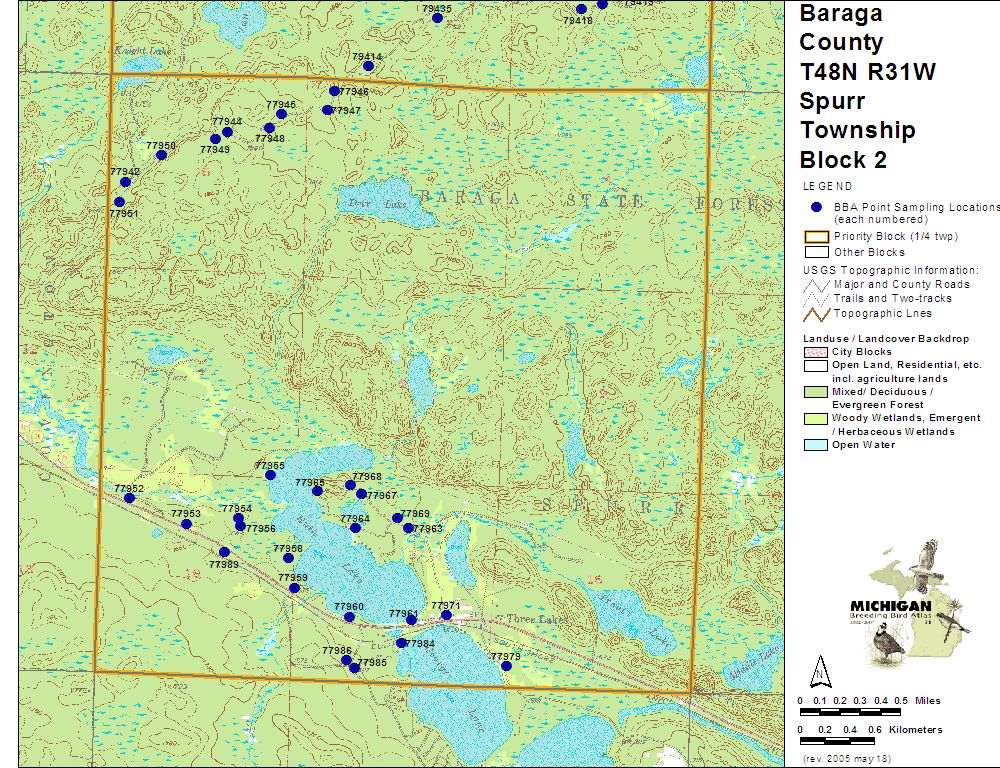Select the Mixed/Deciduous Forest legend swatch
The height and width of the screenshot is (768, 1000).
point(816,393)
